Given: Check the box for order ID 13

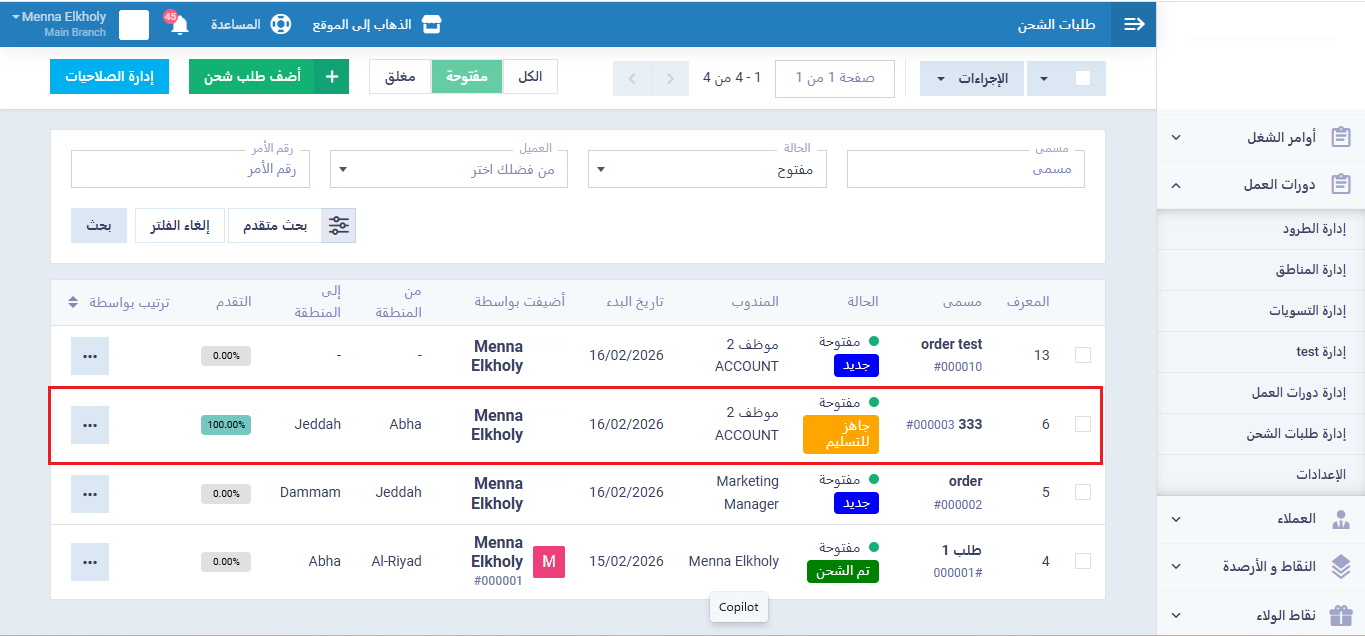Looking at the screenshot, I should tap(1083, 355).
